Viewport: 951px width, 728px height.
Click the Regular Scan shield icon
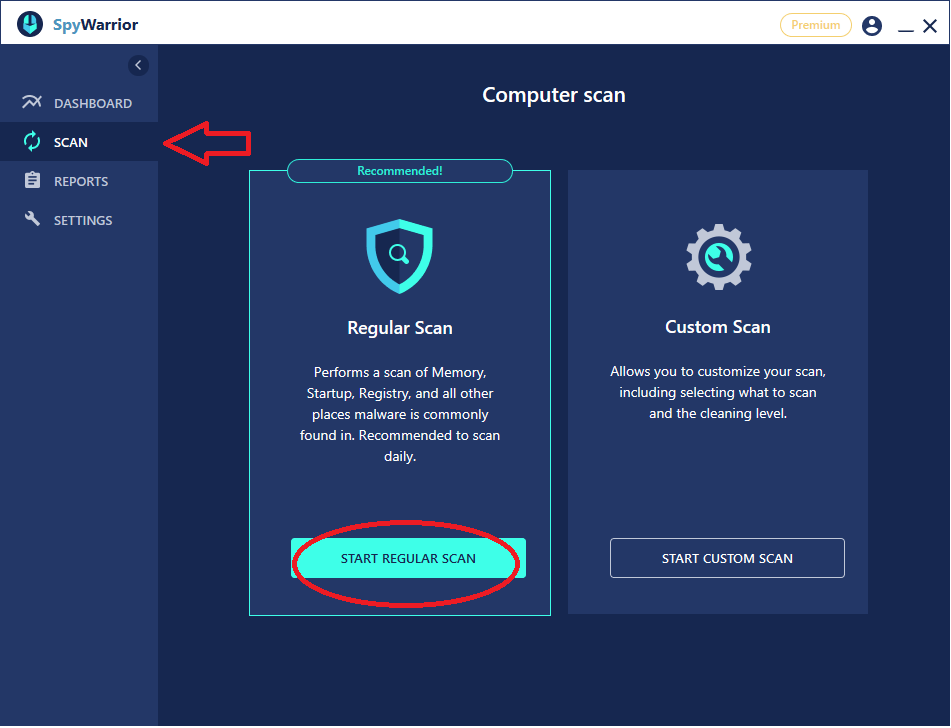click(399, 256)
